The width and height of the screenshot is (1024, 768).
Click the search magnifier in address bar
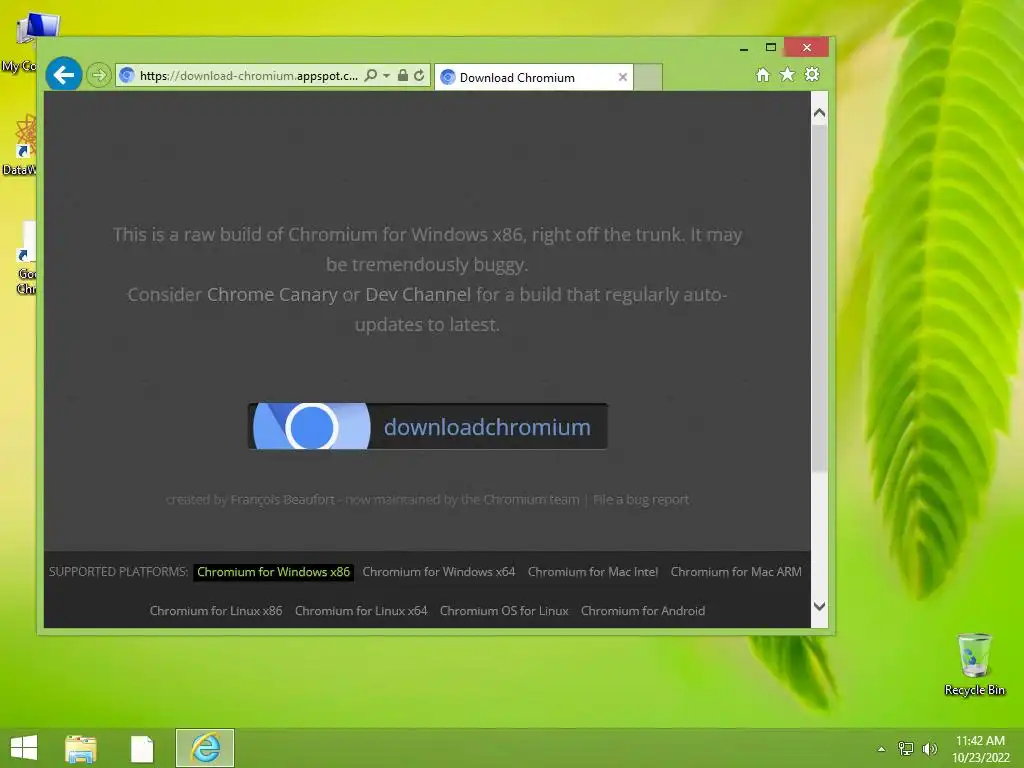[370, 76]
